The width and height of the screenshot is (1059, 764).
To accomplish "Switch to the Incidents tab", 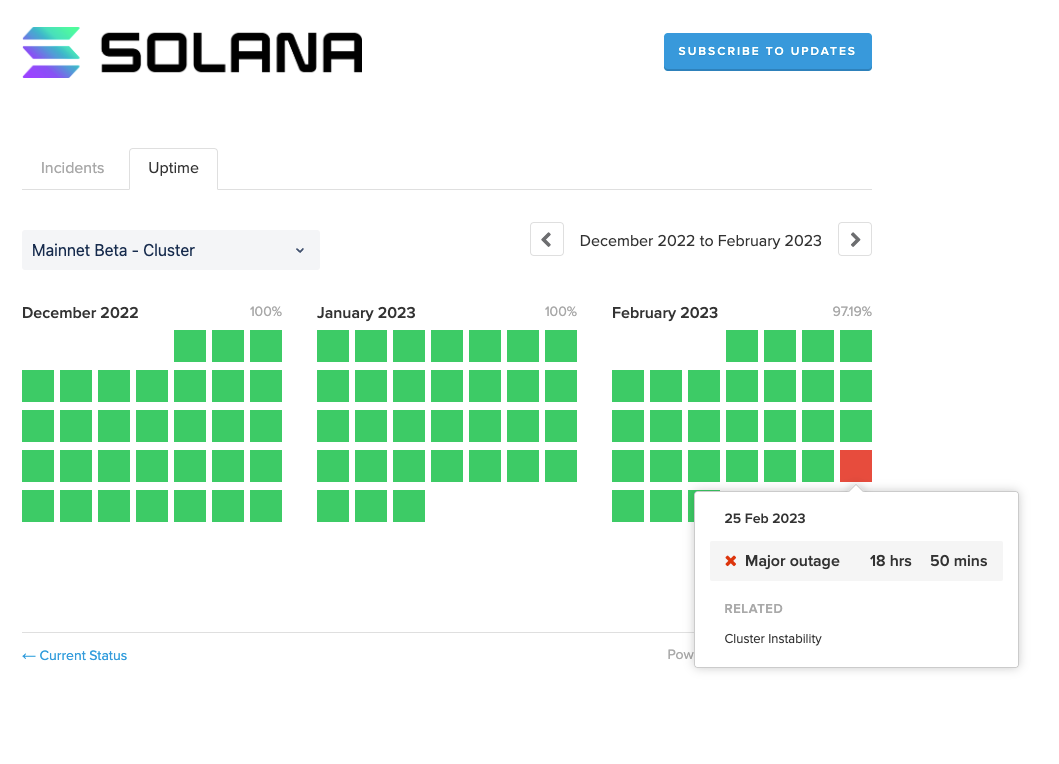I will click(x=72, y=168).
